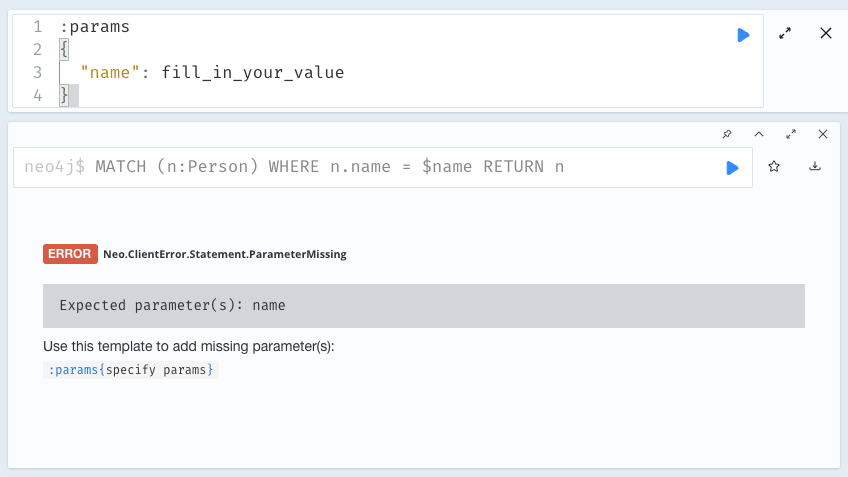Click into the MATCH query text field

(330, 167)
